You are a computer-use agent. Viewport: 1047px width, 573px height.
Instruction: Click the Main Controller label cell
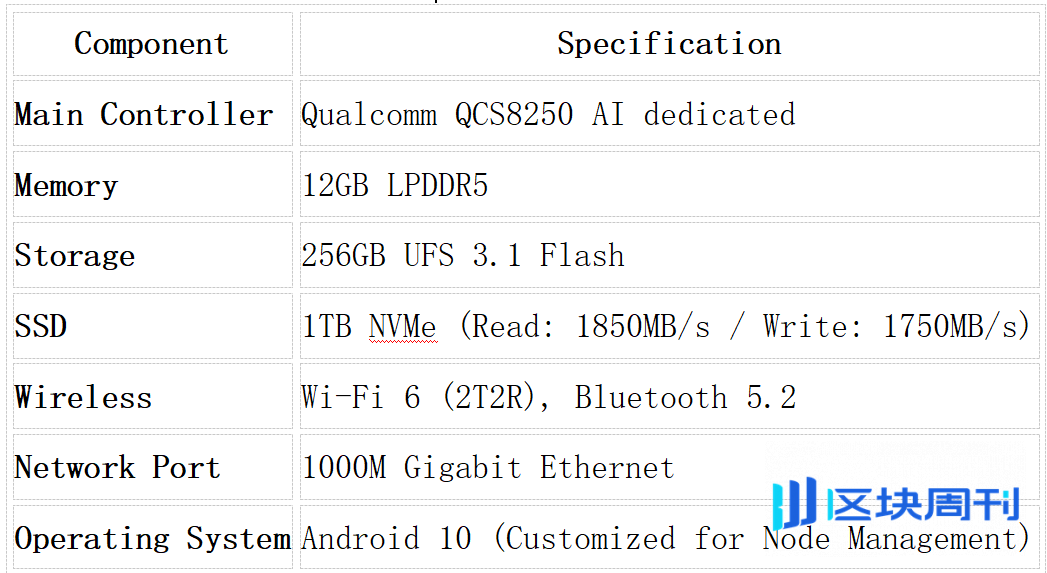(153, 114)
